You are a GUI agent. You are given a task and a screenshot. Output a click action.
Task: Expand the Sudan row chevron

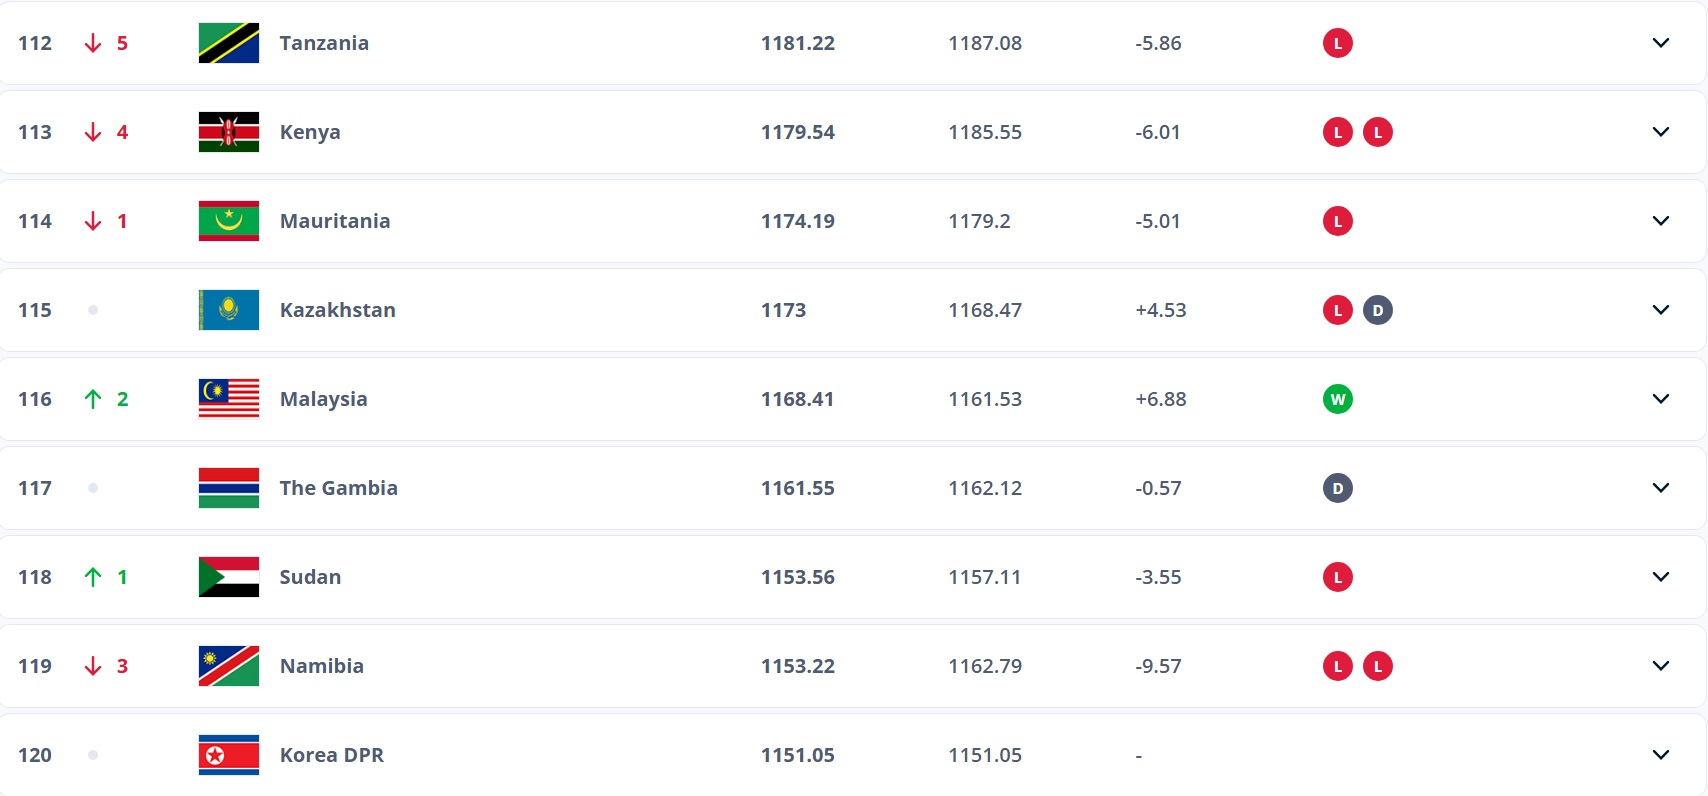point(1661,577)
